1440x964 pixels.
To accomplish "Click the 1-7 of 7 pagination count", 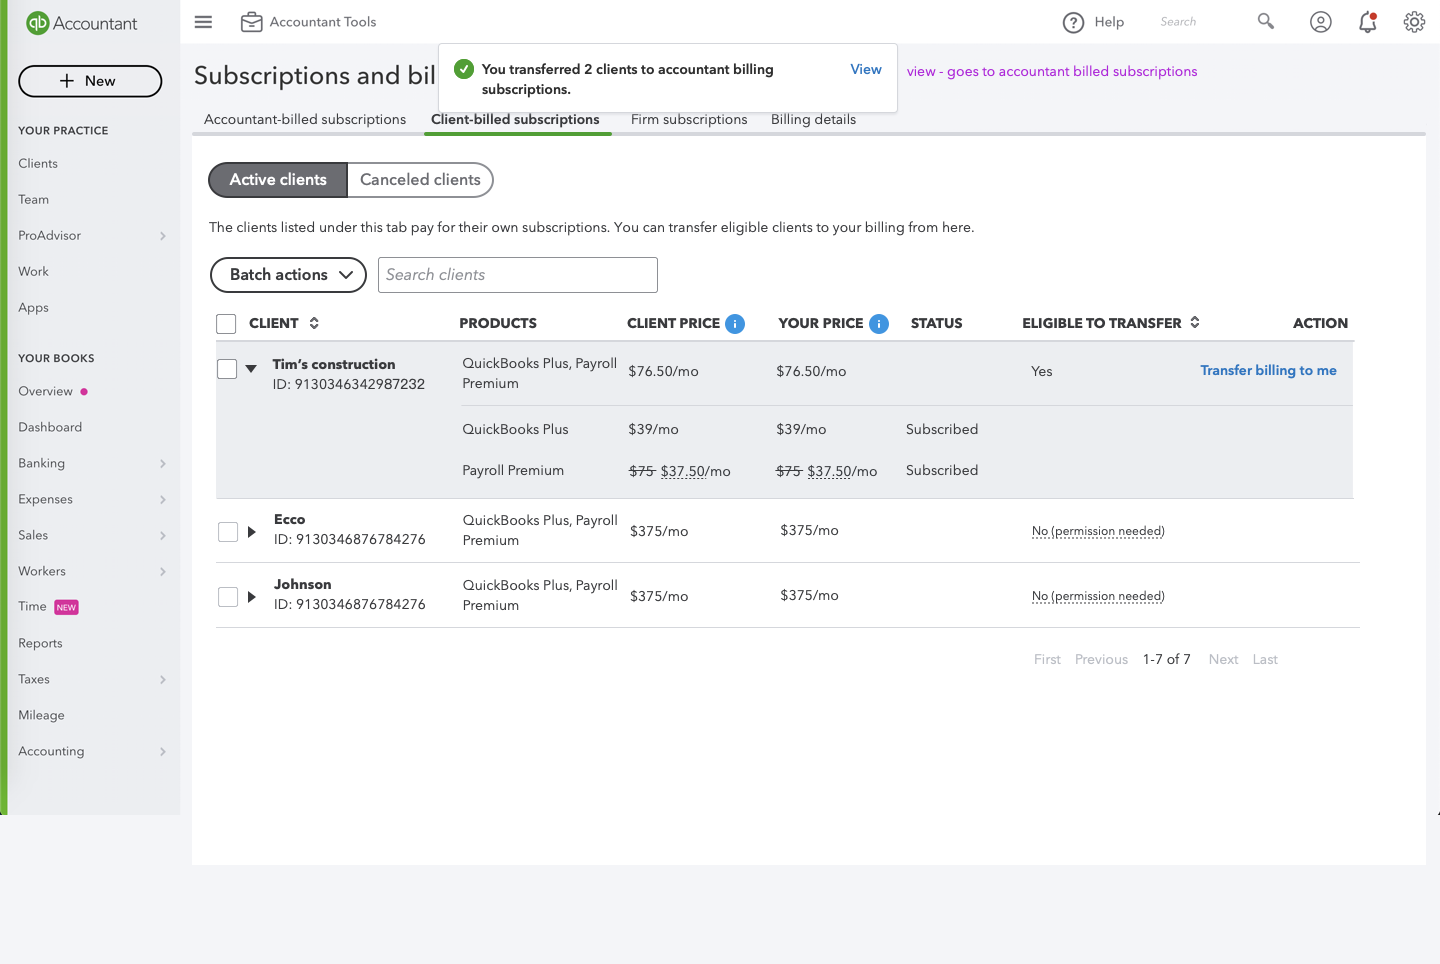I will pyautogui.click(x=1167, y=660).
